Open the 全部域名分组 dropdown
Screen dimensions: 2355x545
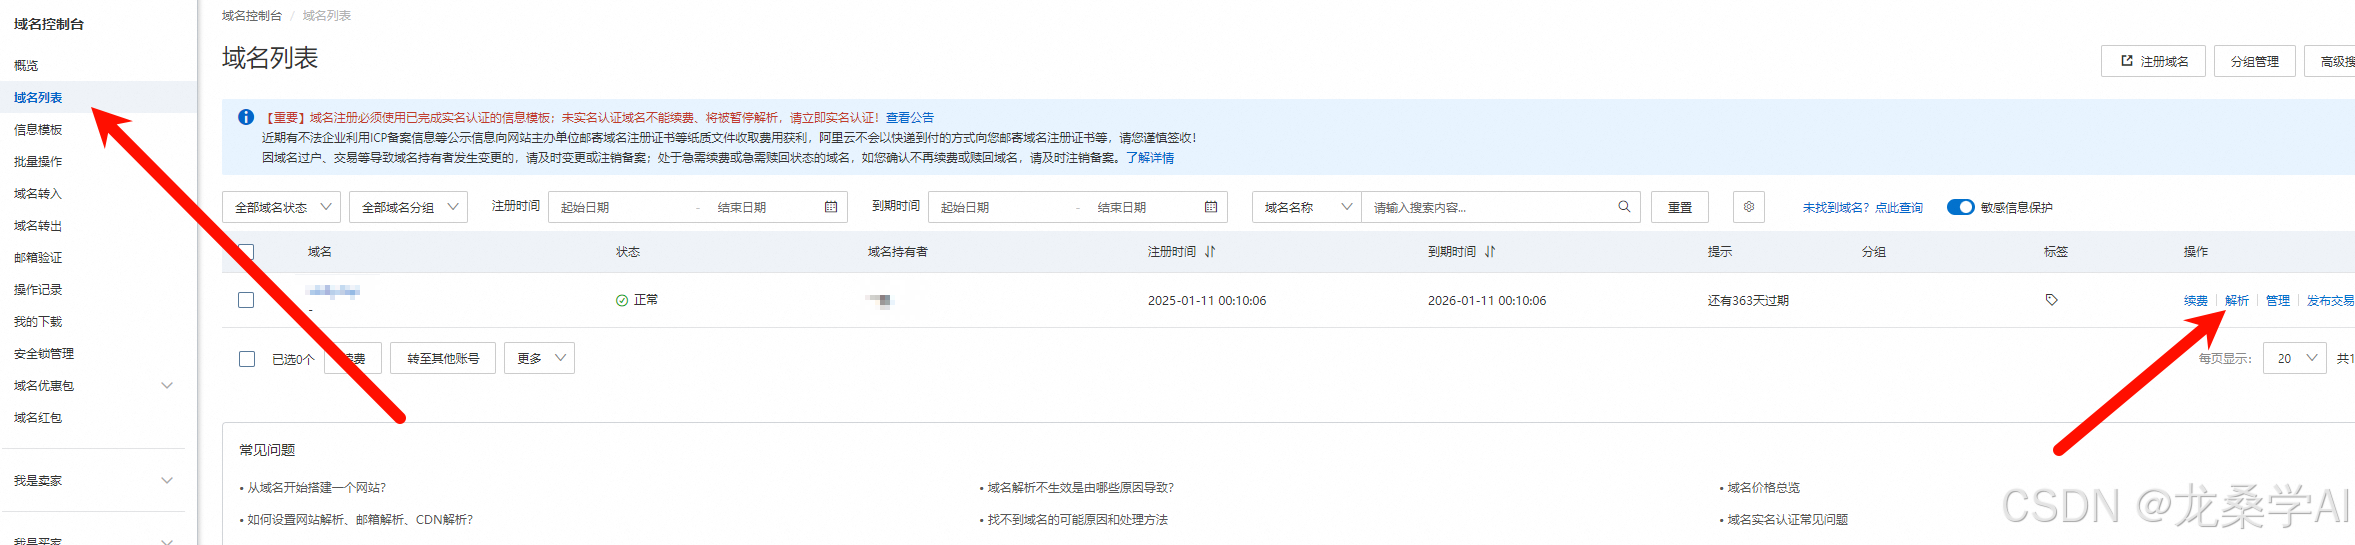[408, 207]
